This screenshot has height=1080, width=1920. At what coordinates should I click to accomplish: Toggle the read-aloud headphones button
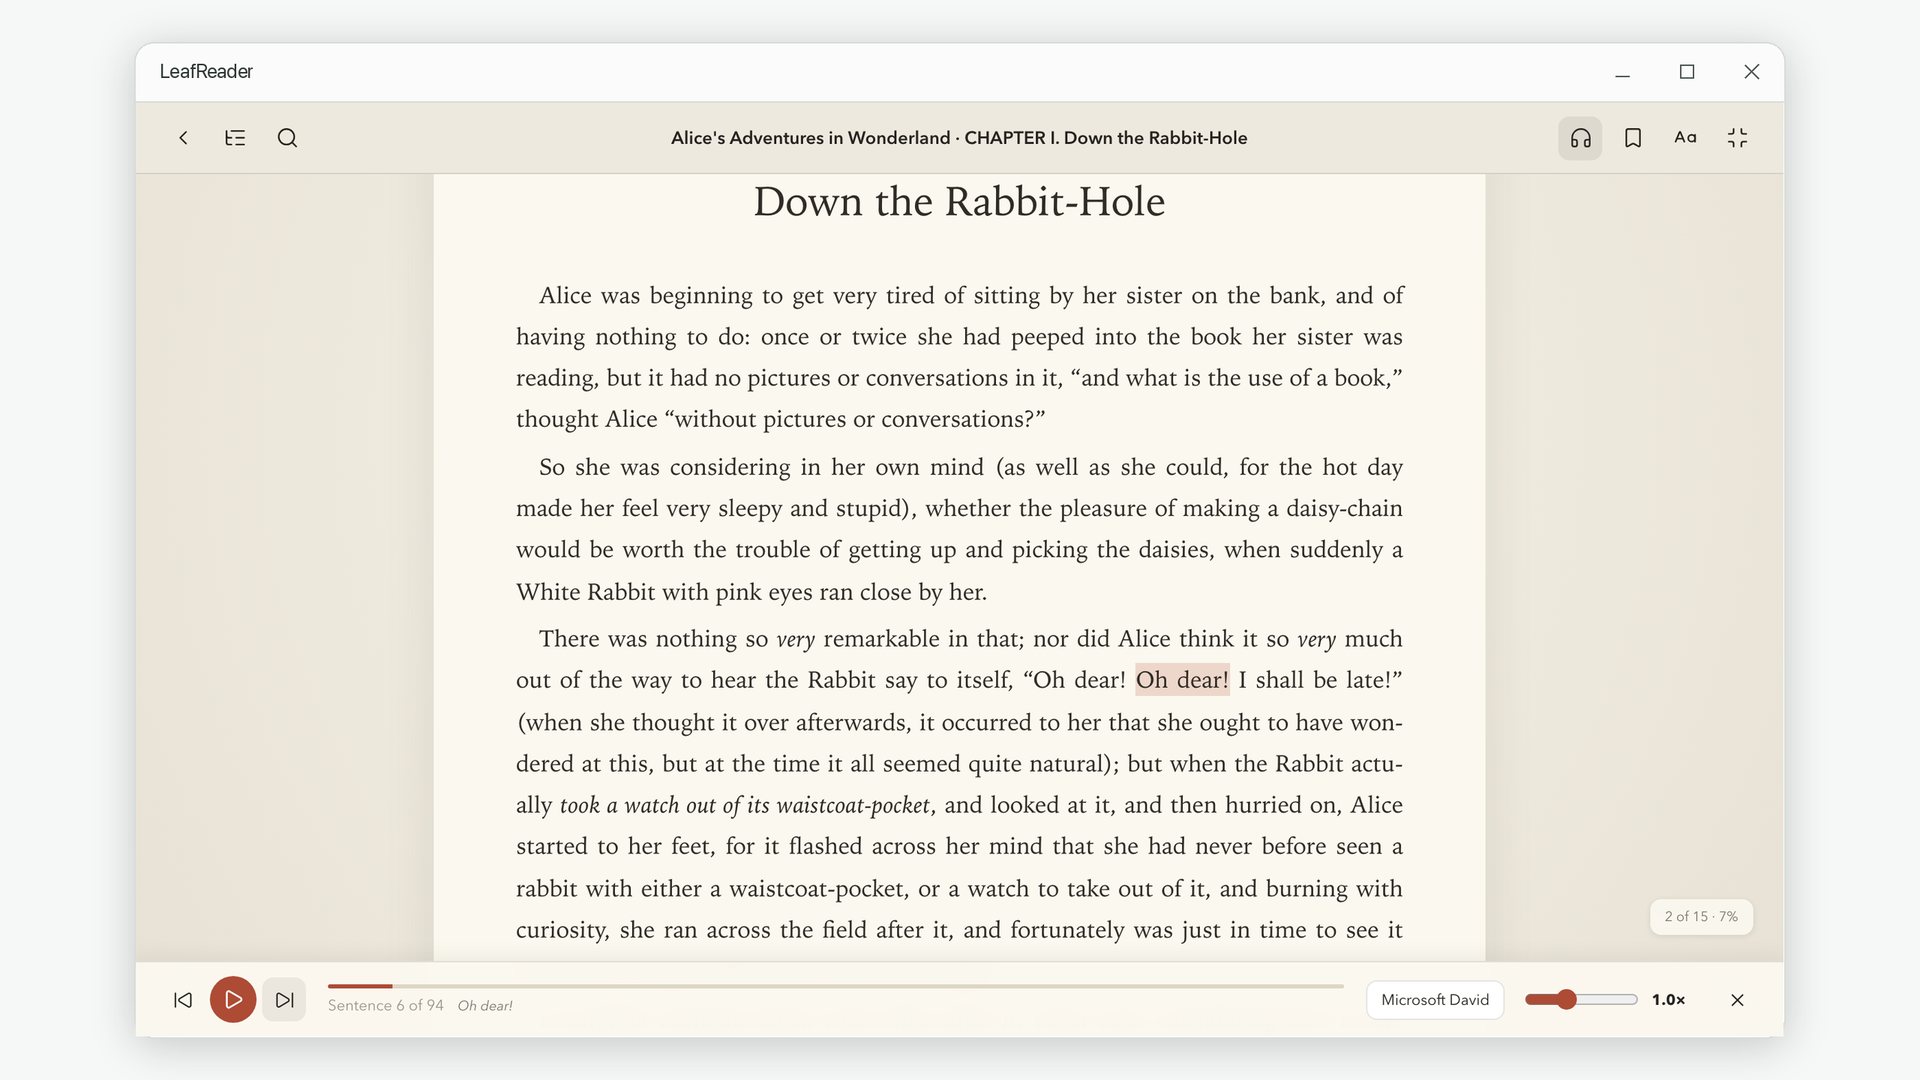click(x=1580, y=138)
